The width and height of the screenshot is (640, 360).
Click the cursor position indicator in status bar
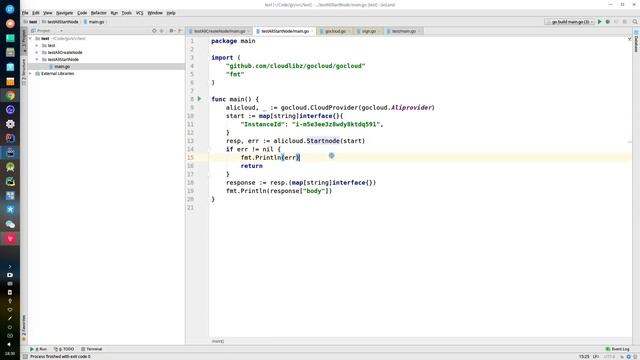584,357
